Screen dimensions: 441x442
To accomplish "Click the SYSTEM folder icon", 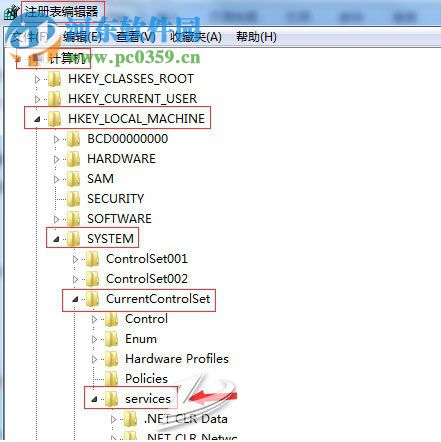I will click(73, 239).
